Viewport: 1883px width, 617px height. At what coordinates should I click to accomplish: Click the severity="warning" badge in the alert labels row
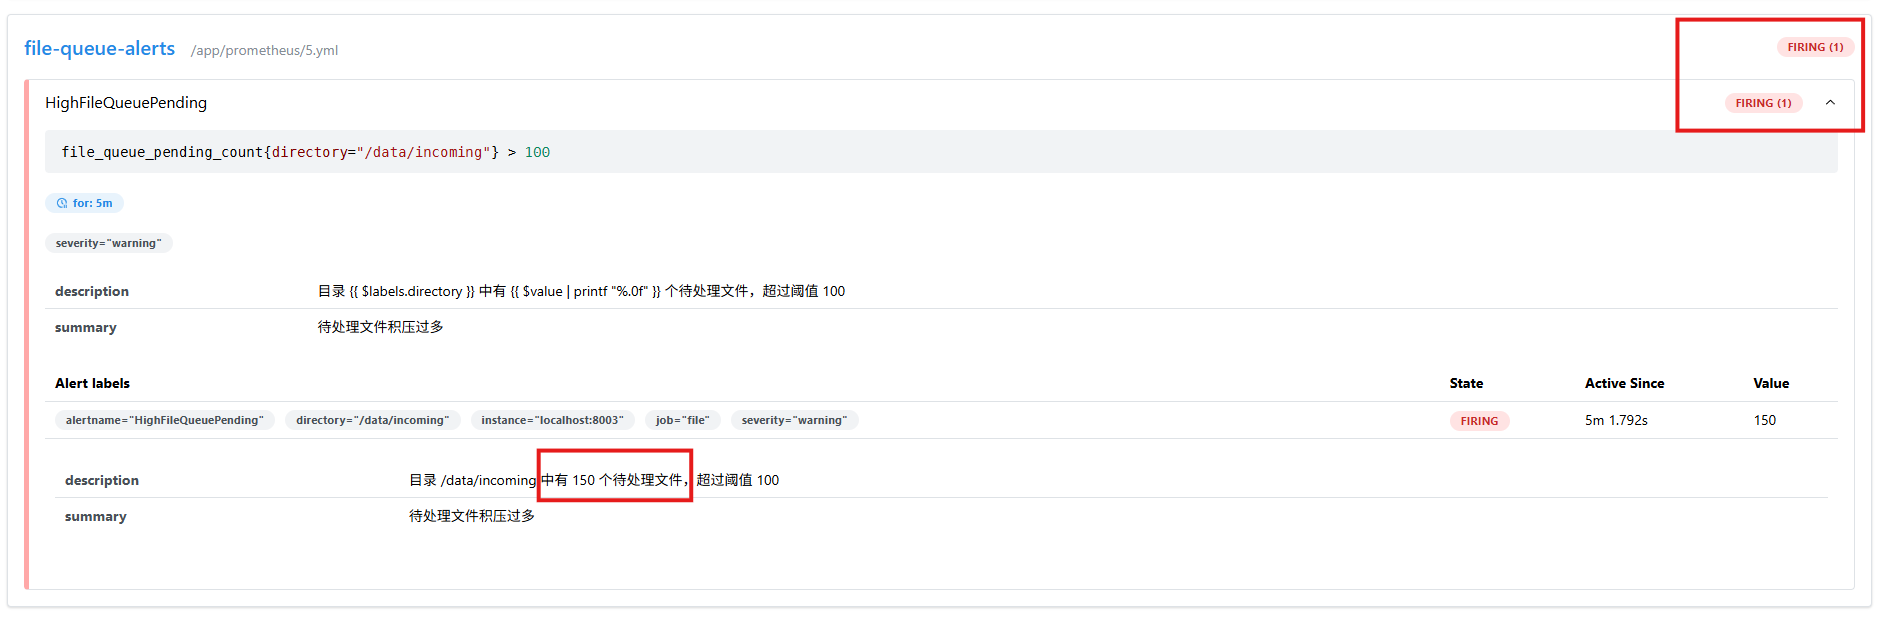click(794, 420)
